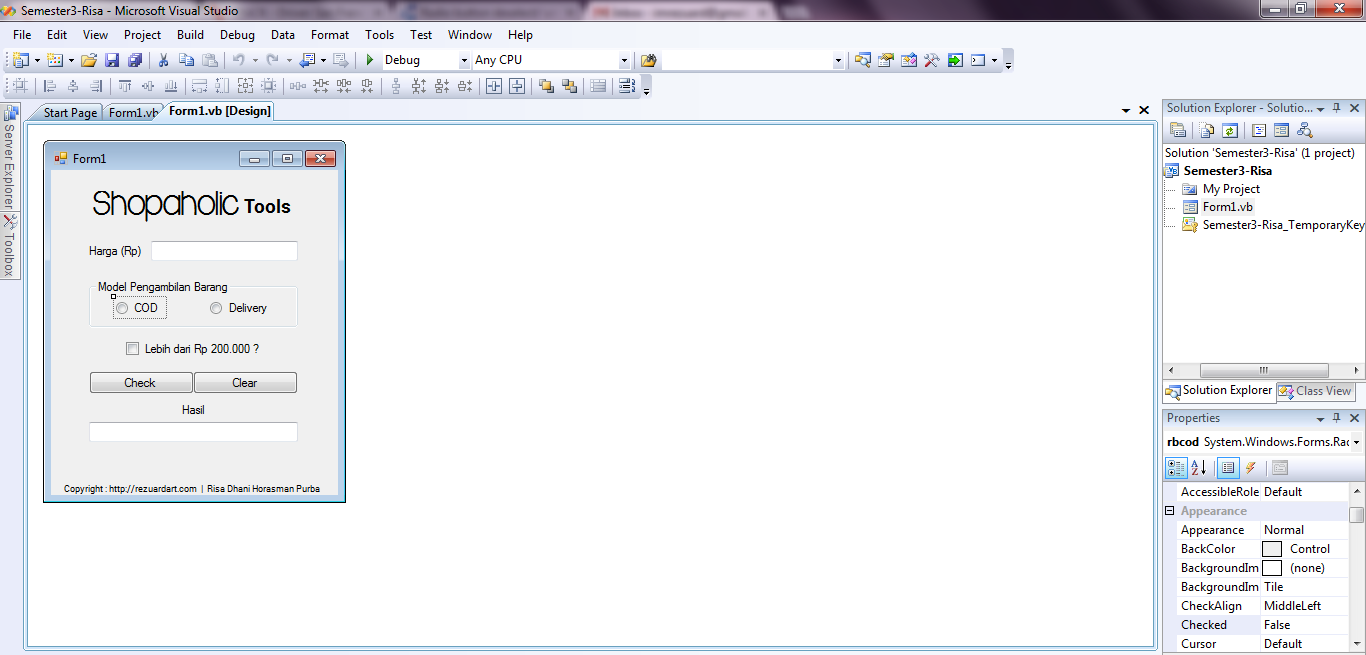The width and height of the screenshot is (1366, 655).
Task: Click the Find in Files icon
Action: 648,60
